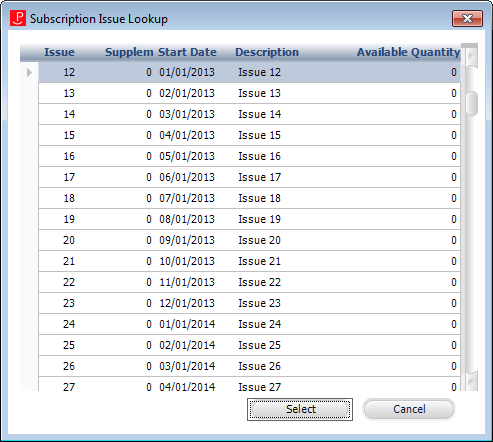493x442 pixels.
Task: Click the Select button
Action: [x=300, y=409]
